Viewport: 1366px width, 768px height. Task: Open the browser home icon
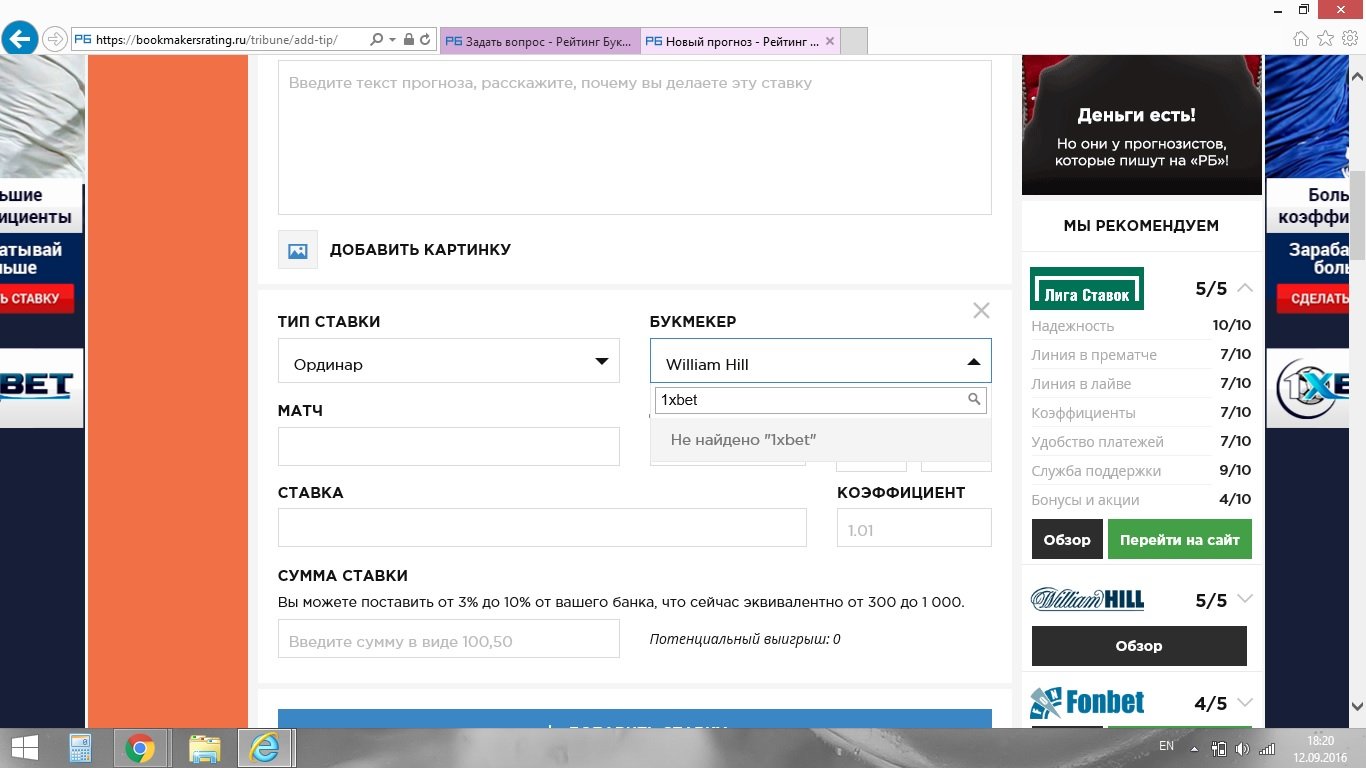(x=1300, y=39)
